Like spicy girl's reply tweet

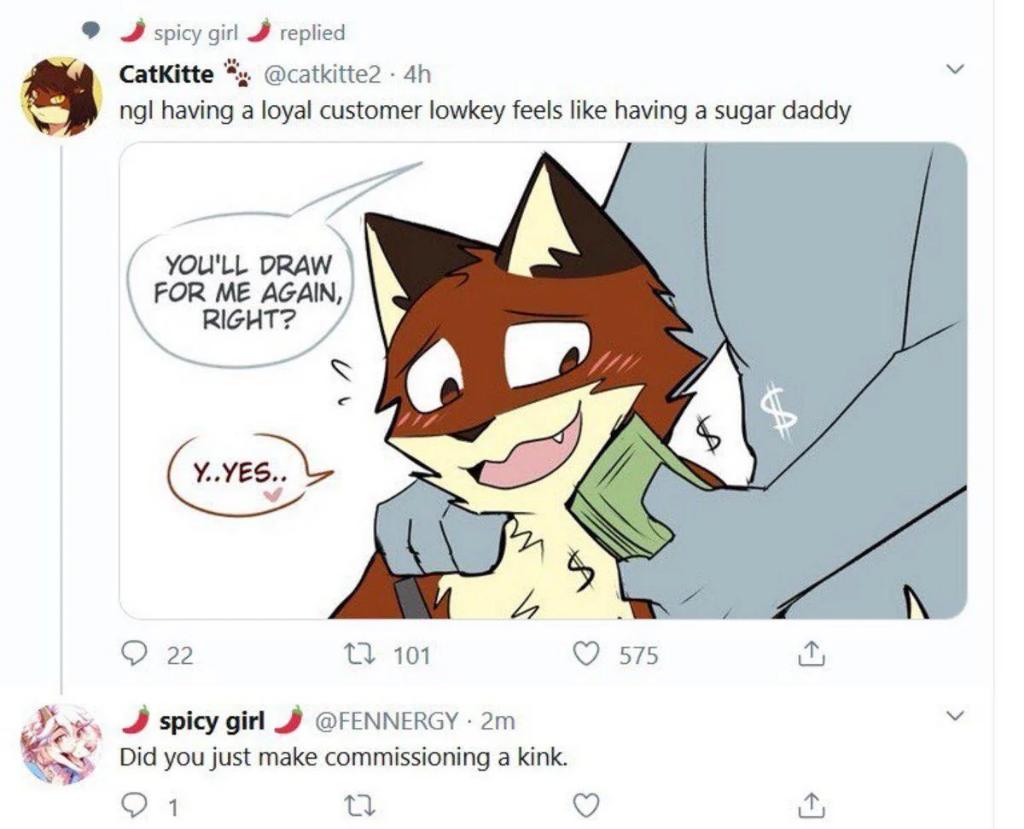[588, 804]
